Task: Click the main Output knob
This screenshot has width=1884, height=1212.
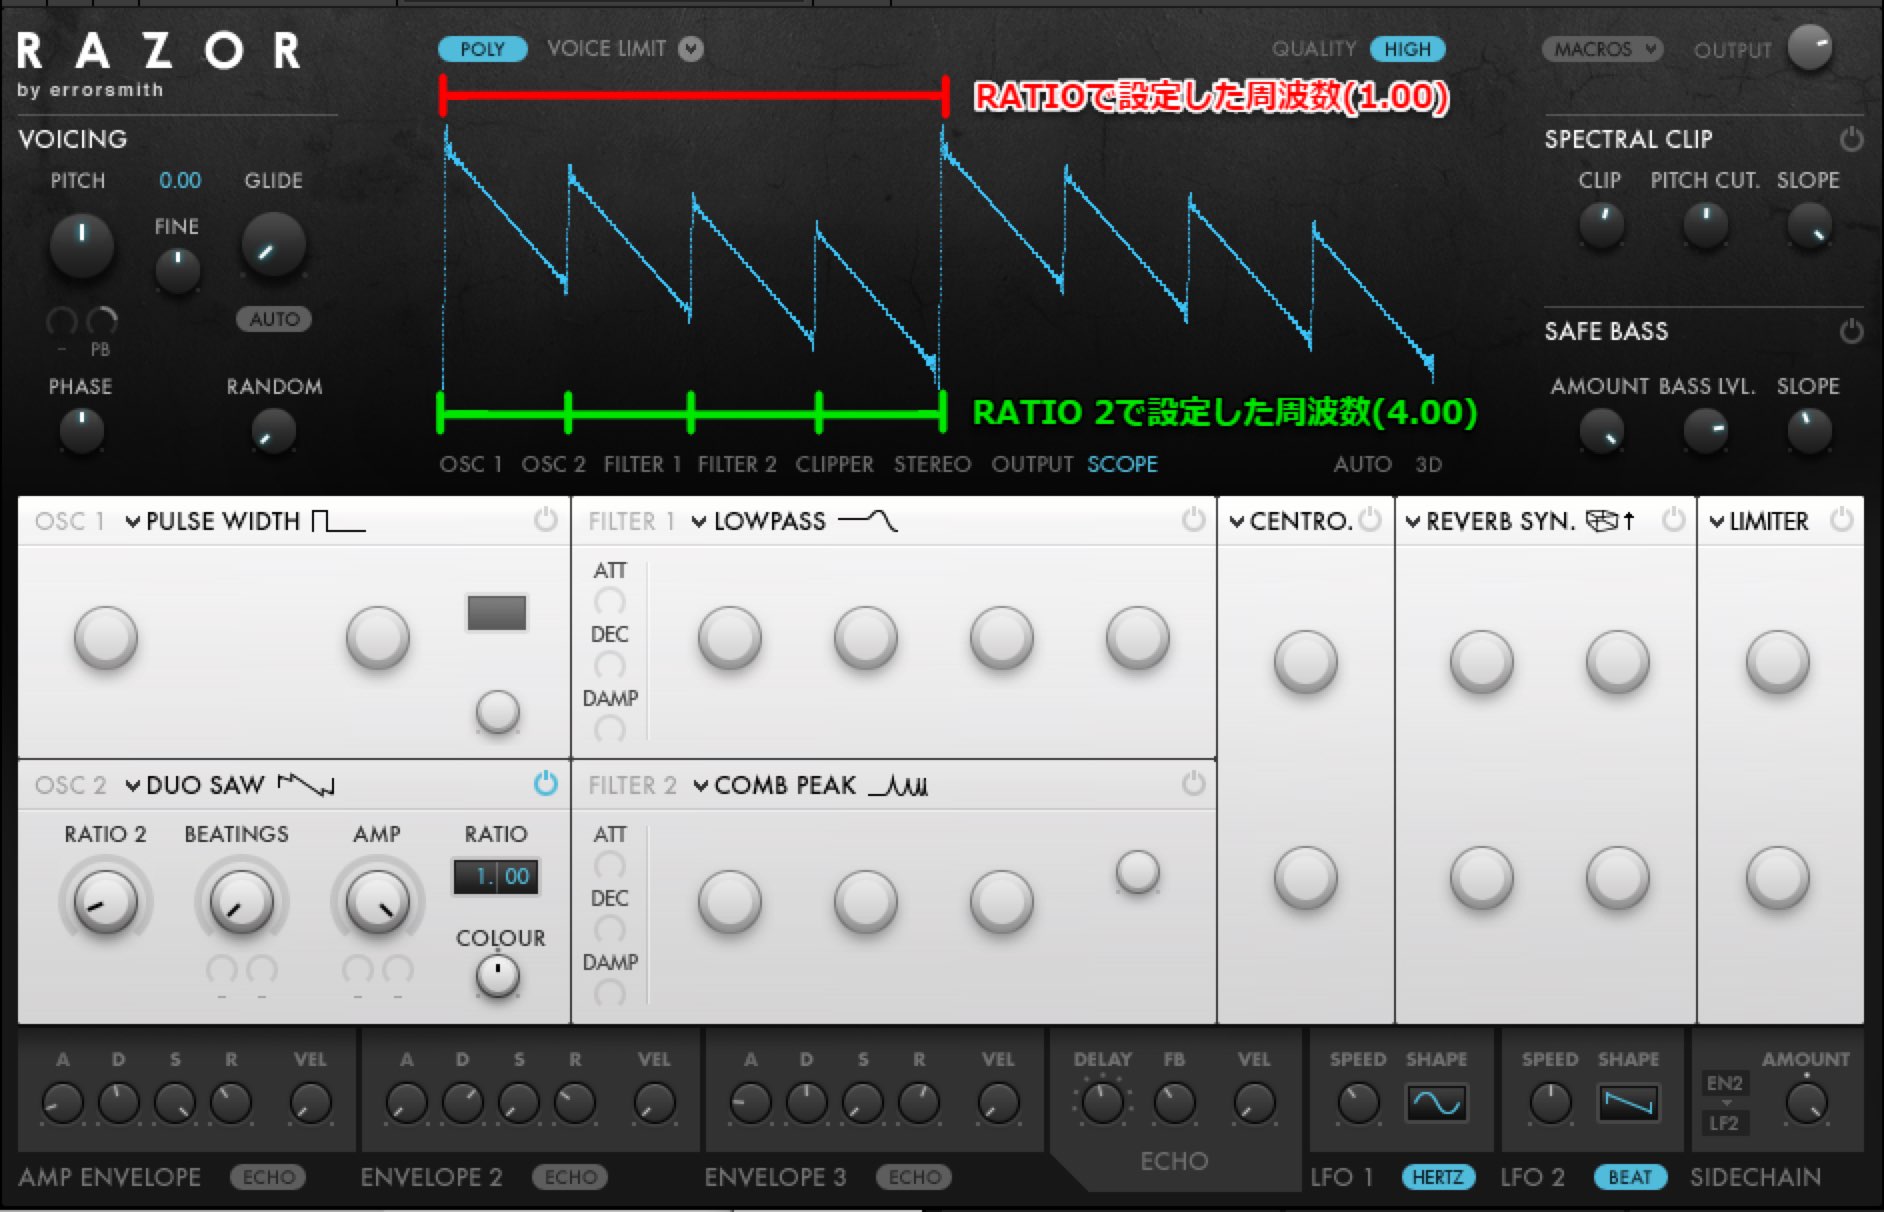Action: pos(1810,47)
